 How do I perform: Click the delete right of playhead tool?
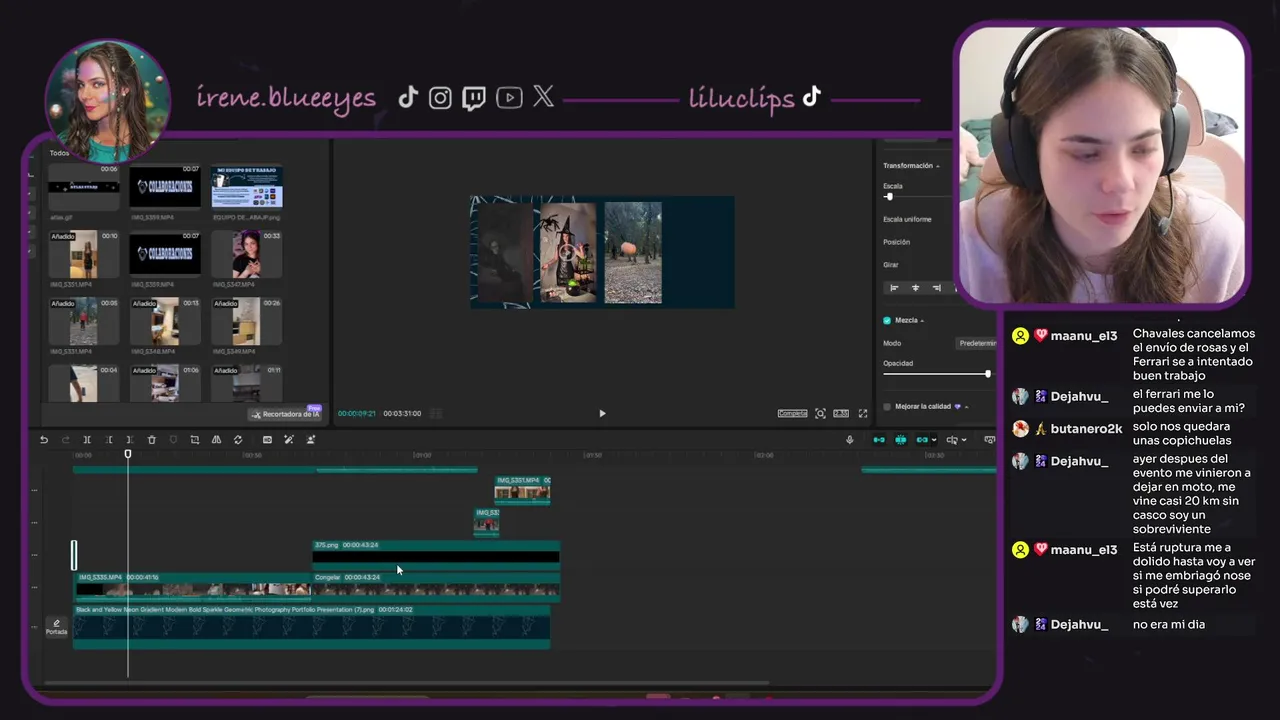(x=130, y=440)
